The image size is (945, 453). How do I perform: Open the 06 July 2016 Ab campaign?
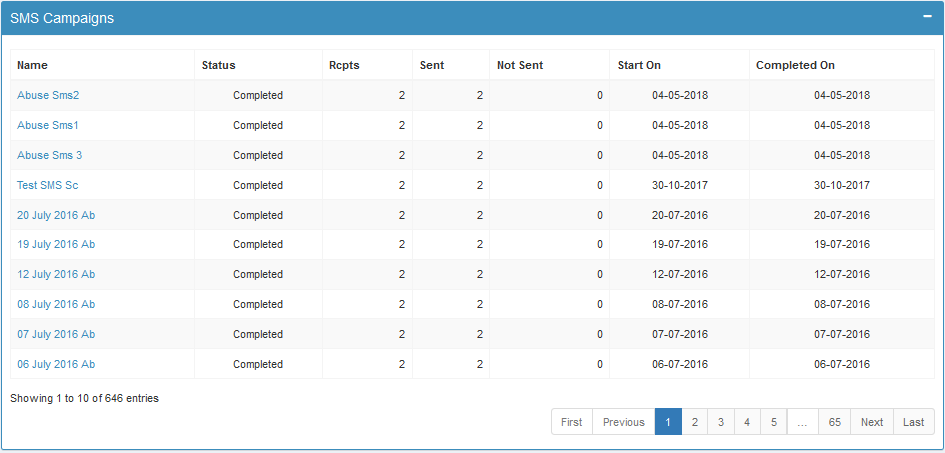(x=56, y=365)
